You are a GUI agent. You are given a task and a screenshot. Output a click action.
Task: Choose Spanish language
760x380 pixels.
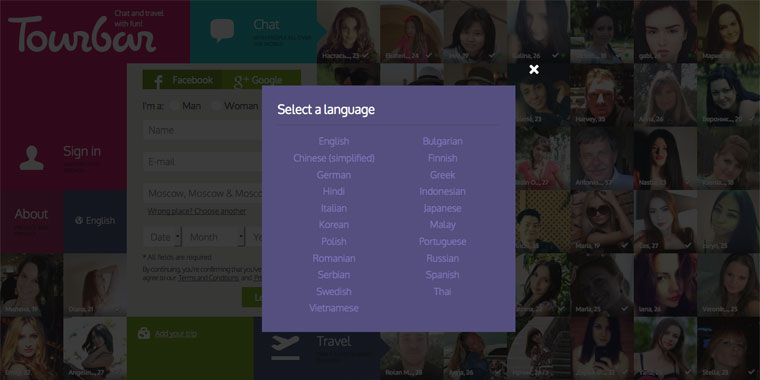(442, 275)
